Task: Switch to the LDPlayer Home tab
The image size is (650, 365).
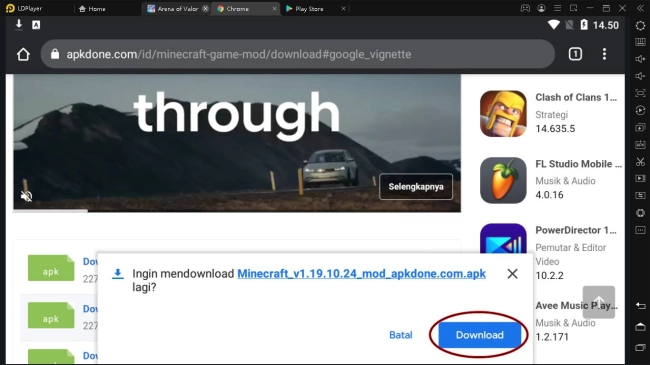Action: (x=92, y=9)
